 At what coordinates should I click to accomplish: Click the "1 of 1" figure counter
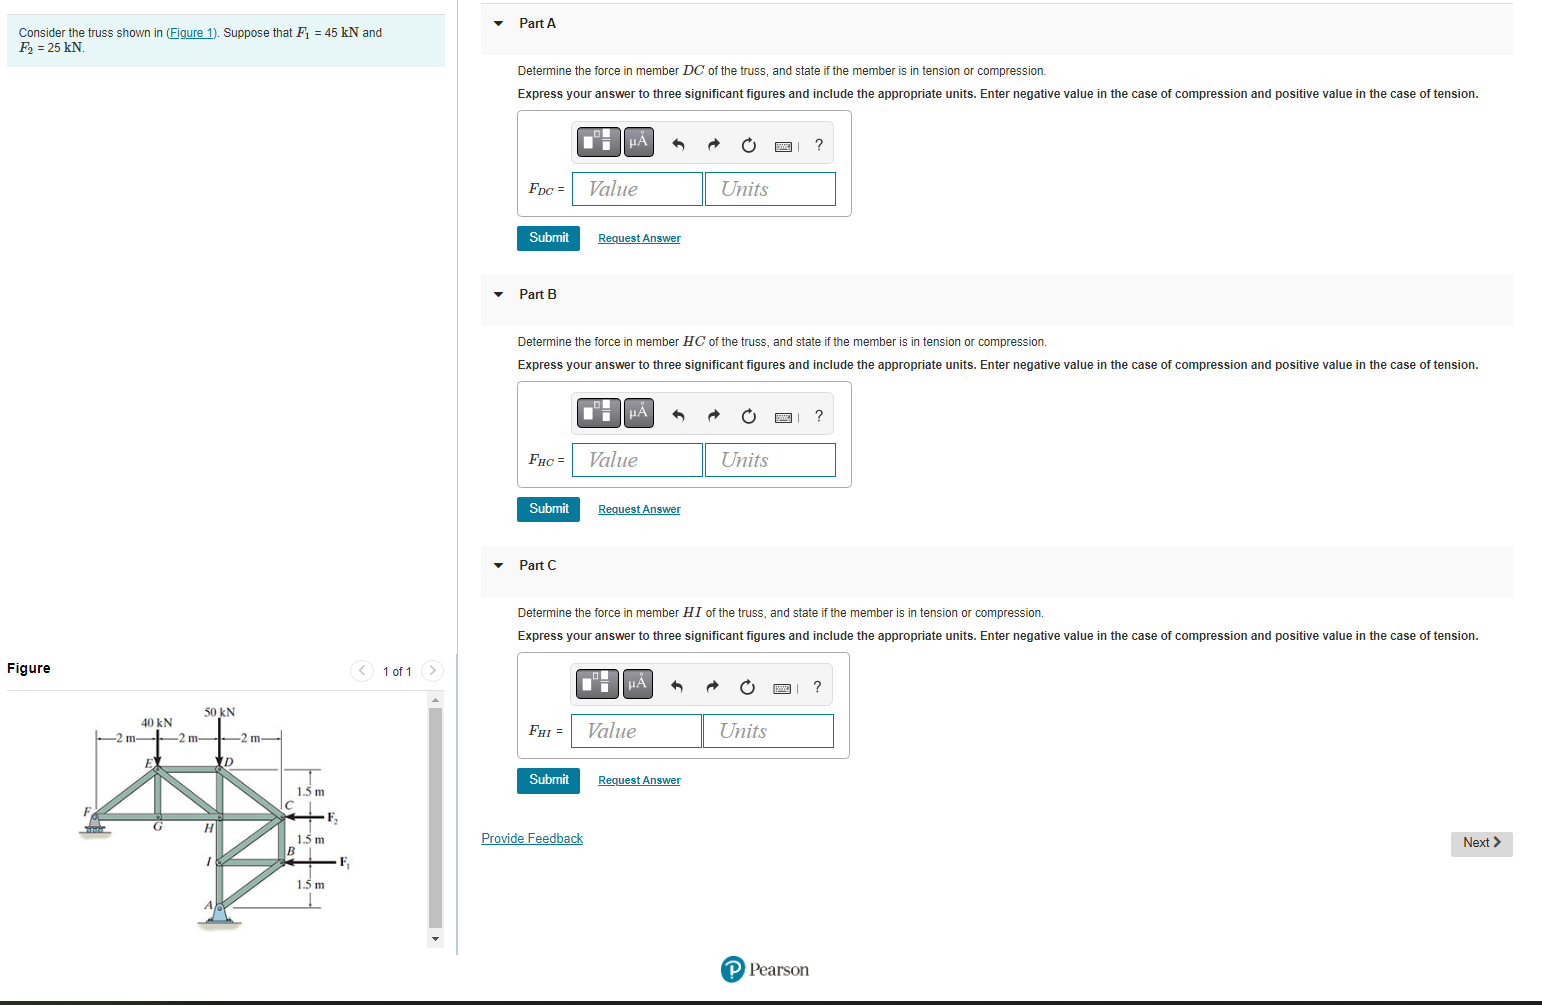[x=397, y=672]
